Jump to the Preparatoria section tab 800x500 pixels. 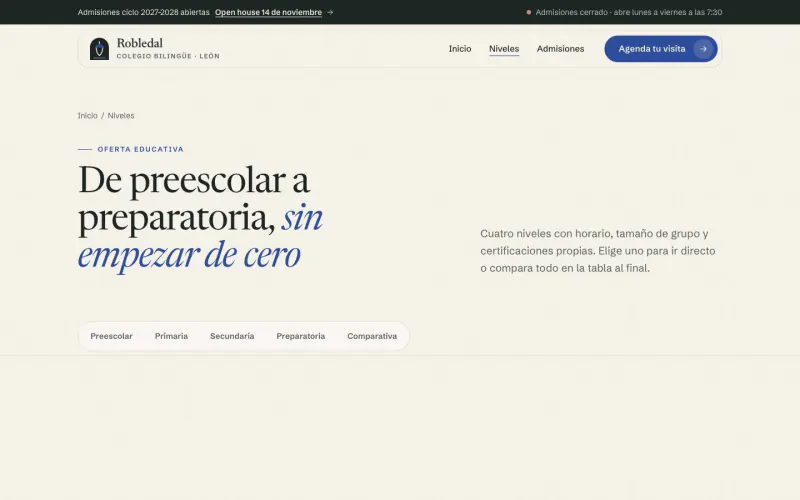[x=301, y=336]
